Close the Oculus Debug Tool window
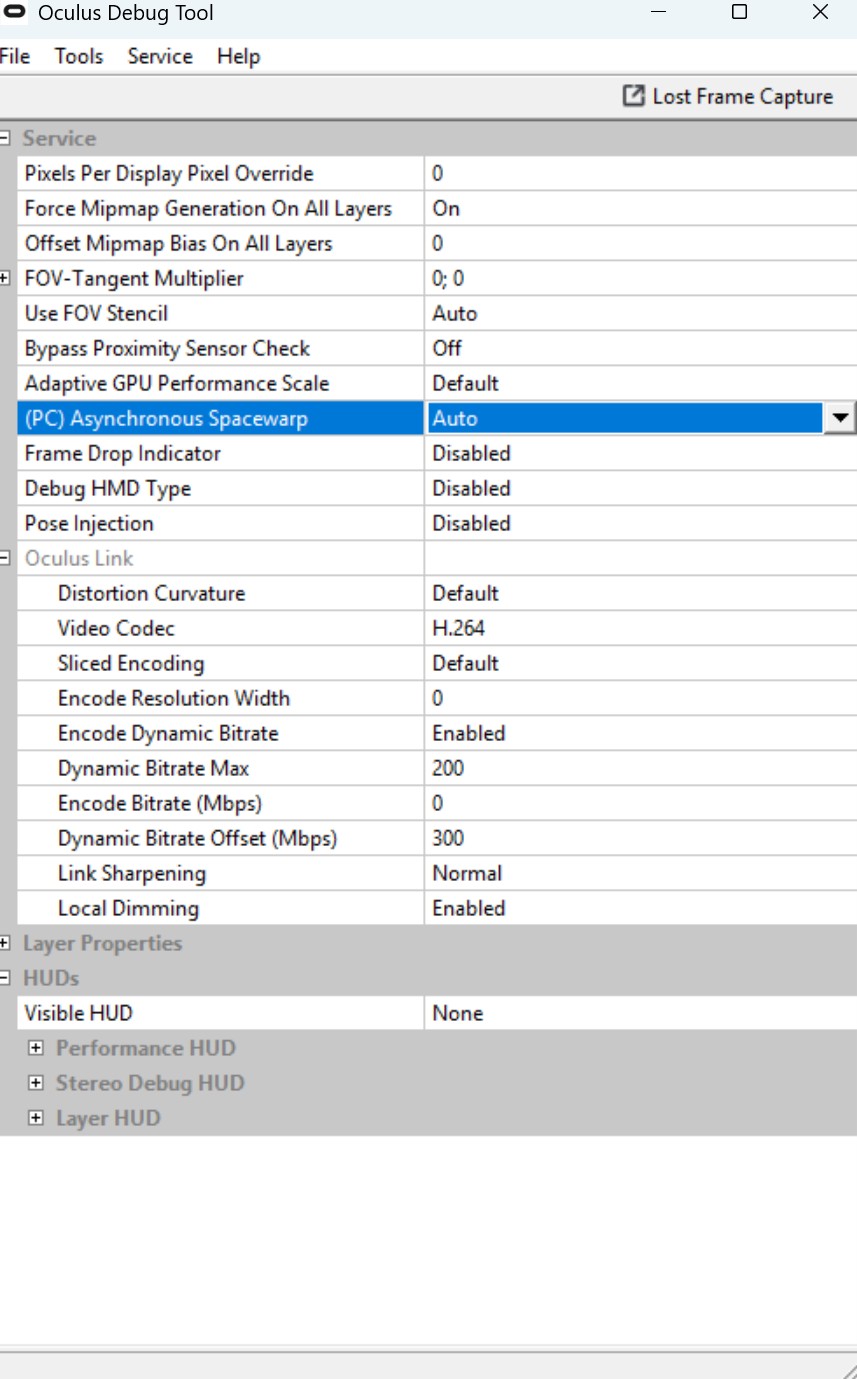Screen dimensions: 857x1379 pos(820,12)
